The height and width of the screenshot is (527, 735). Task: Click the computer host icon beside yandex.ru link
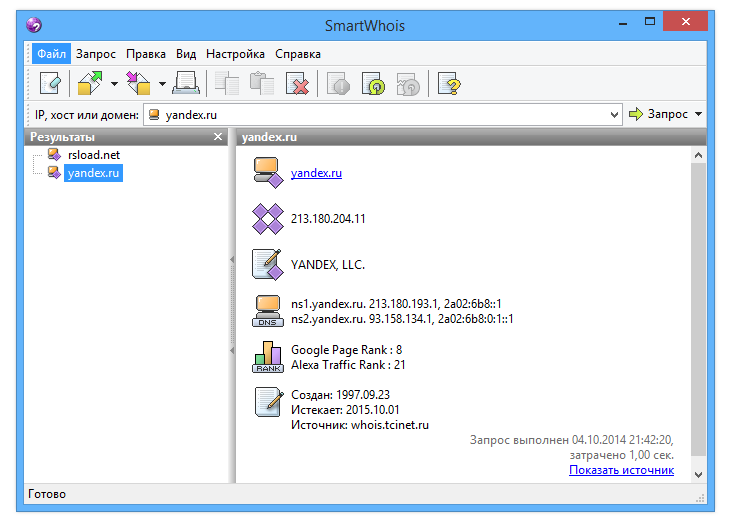pos(268,173)
